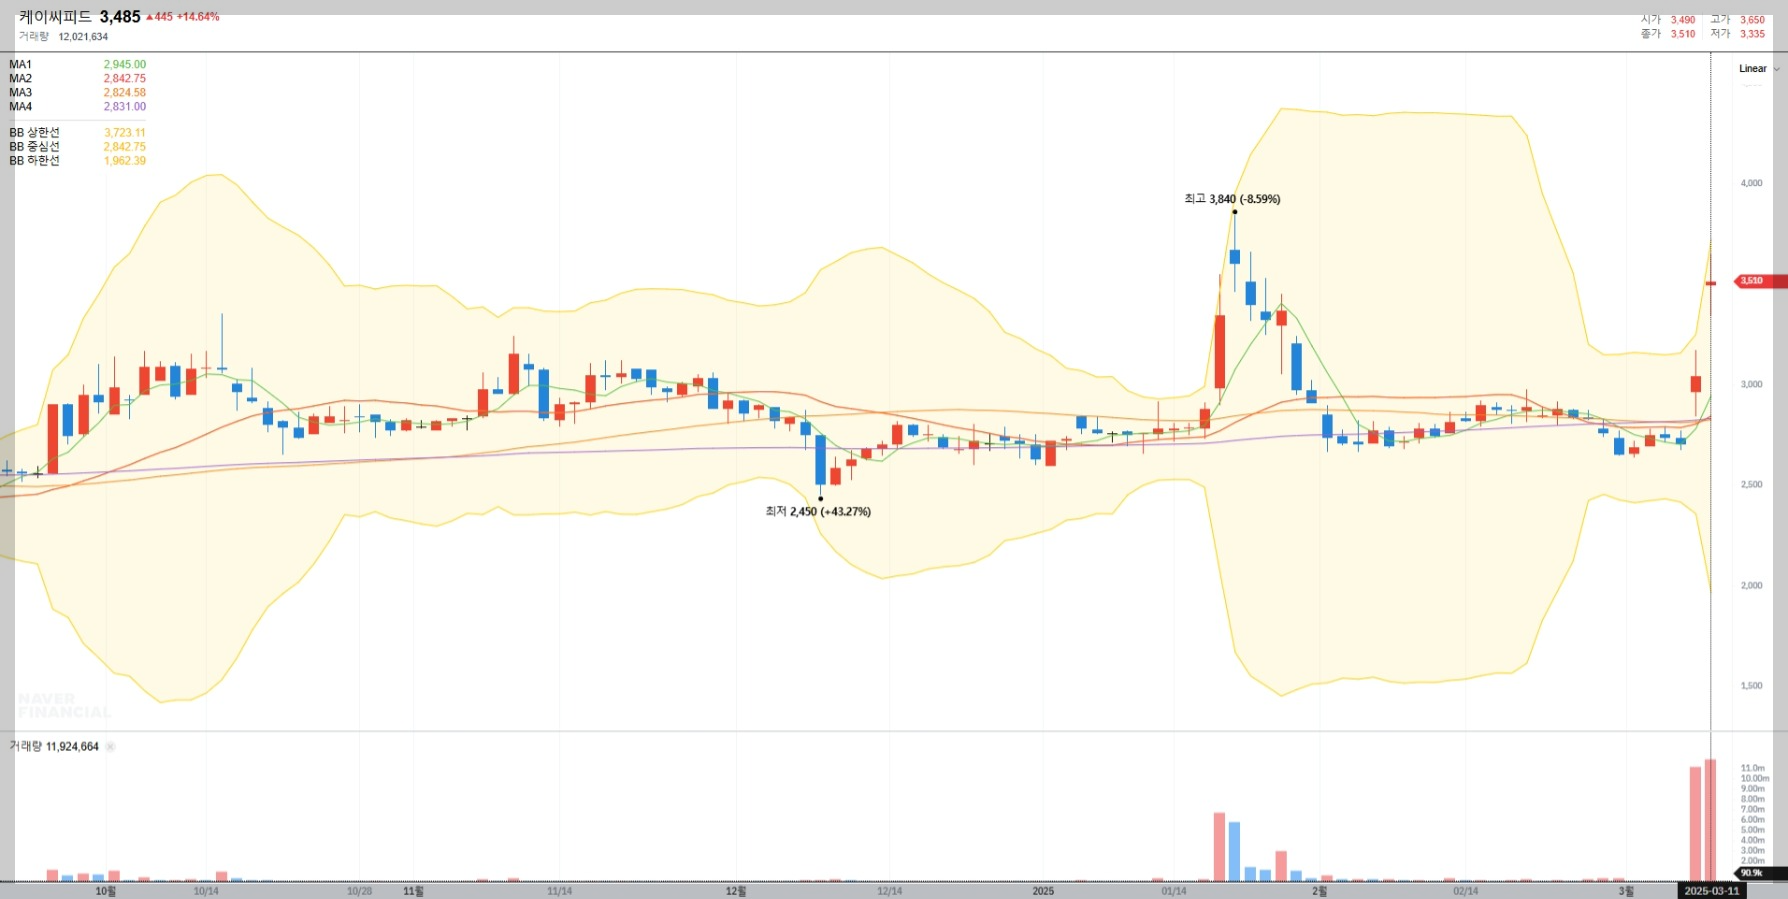Viewport: 1788px width, 899px height.
Task: Click the tallest red volume bar
Action: pyautogui.click(x=1710, y=820)
